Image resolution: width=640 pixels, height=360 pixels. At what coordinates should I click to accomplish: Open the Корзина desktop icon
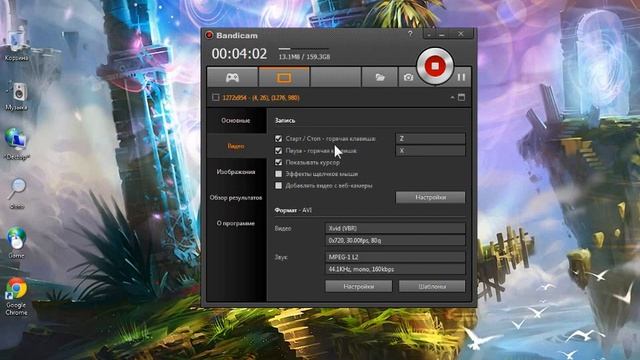pyautogui.click(x=16, y=46)
